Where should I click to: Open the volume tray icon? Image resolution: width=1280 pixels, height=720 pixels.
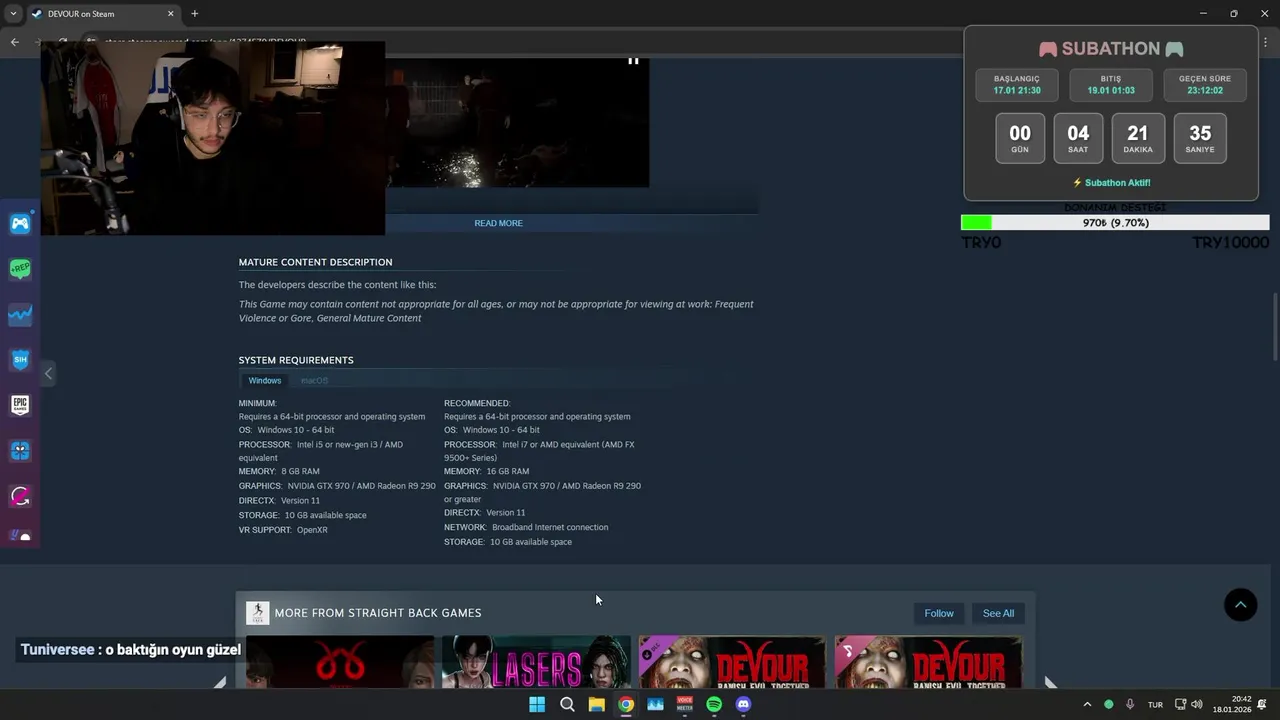click(1197, 704)
